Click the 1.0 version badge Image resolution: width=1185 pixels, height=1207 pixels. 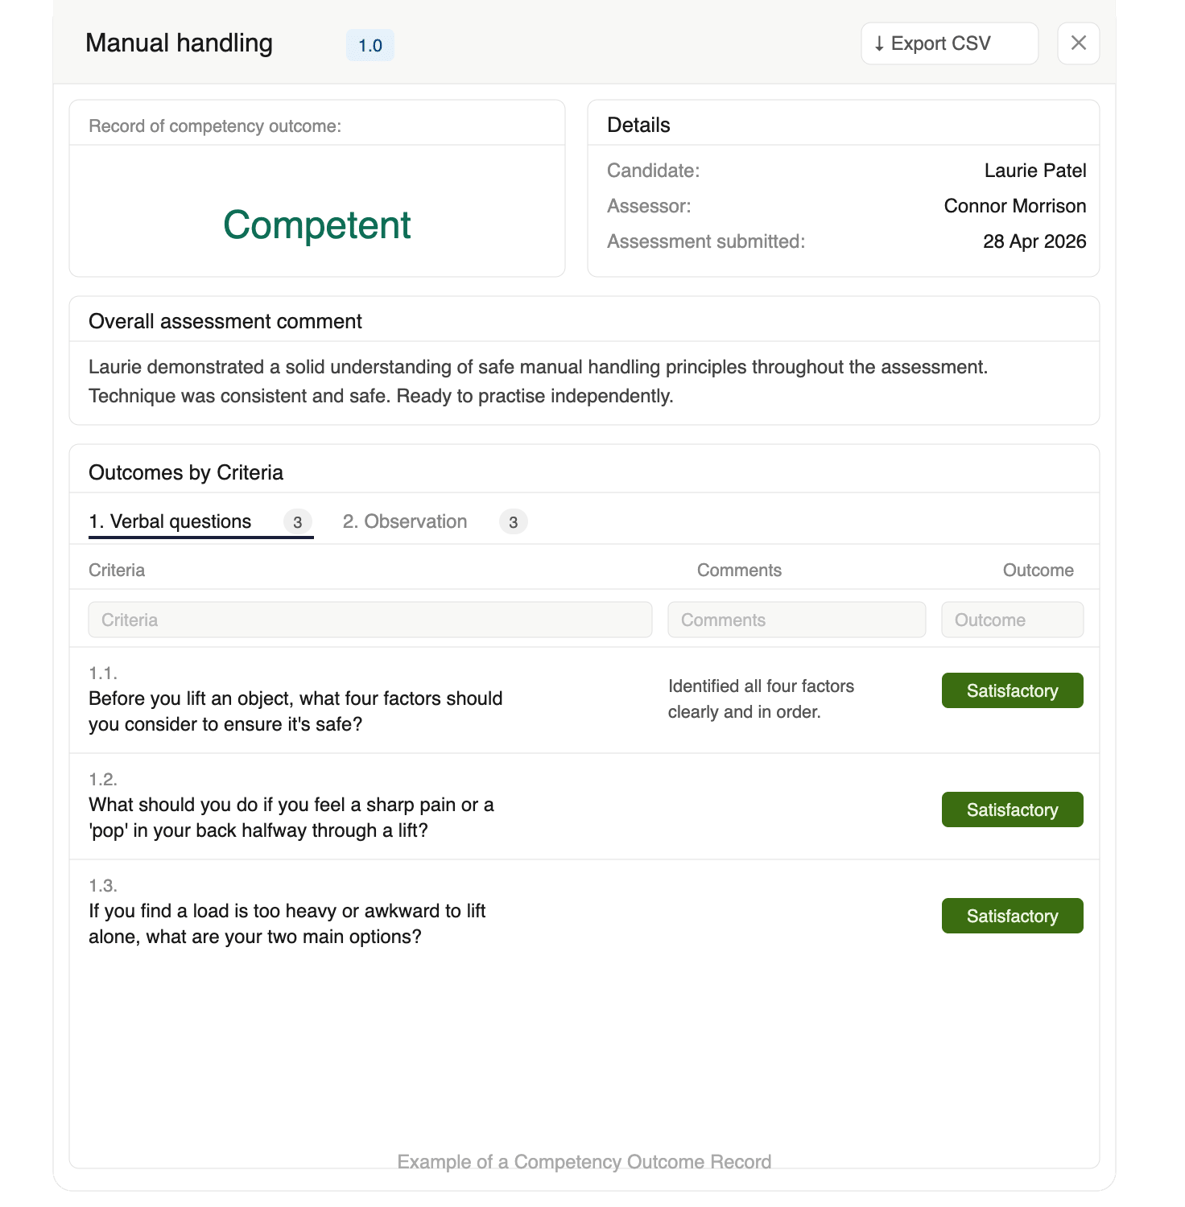point(370,45)
